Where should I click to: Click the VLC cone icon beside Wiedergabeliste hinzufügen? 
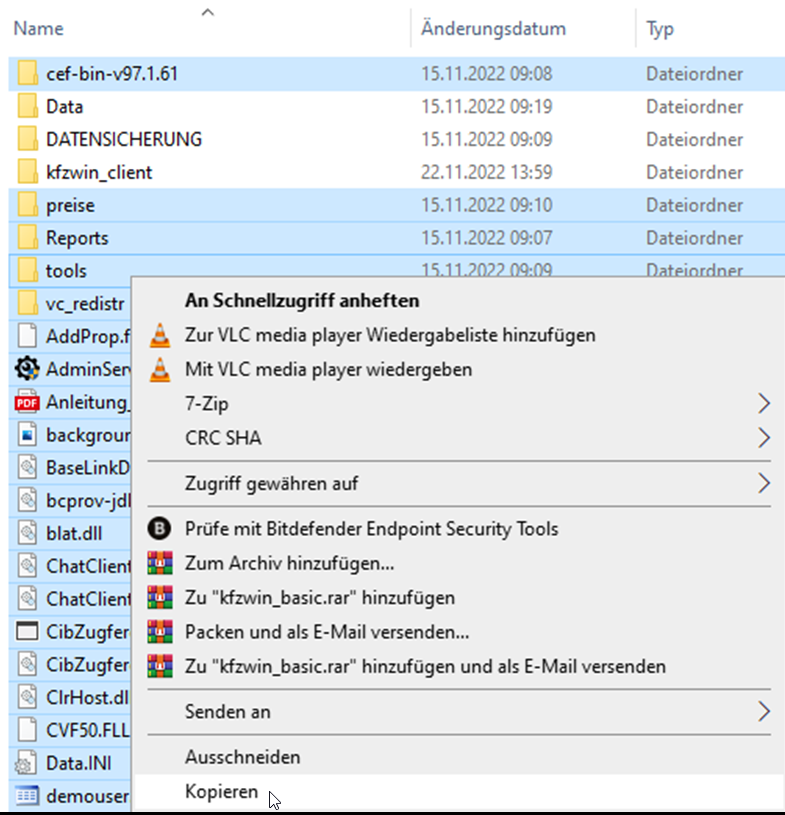[160, 335]
